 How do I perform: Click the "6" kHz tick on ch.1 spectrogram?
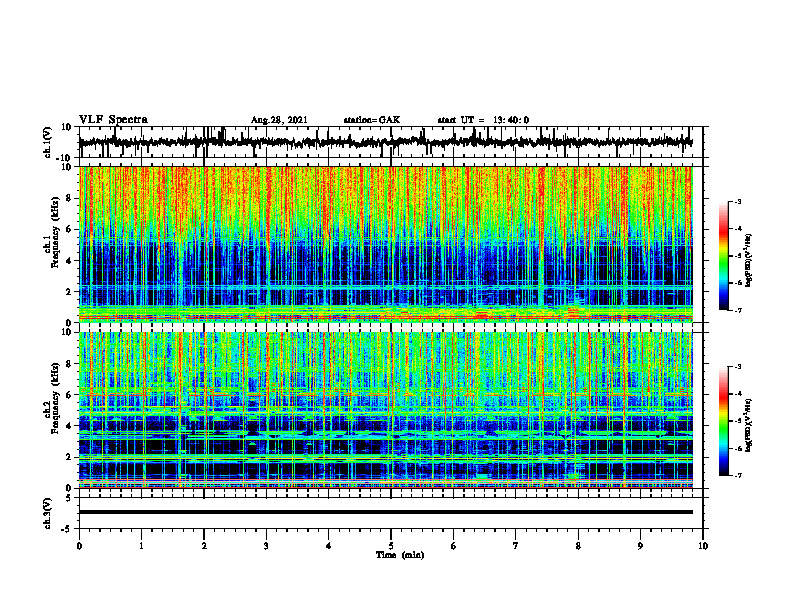pos(70,229)
